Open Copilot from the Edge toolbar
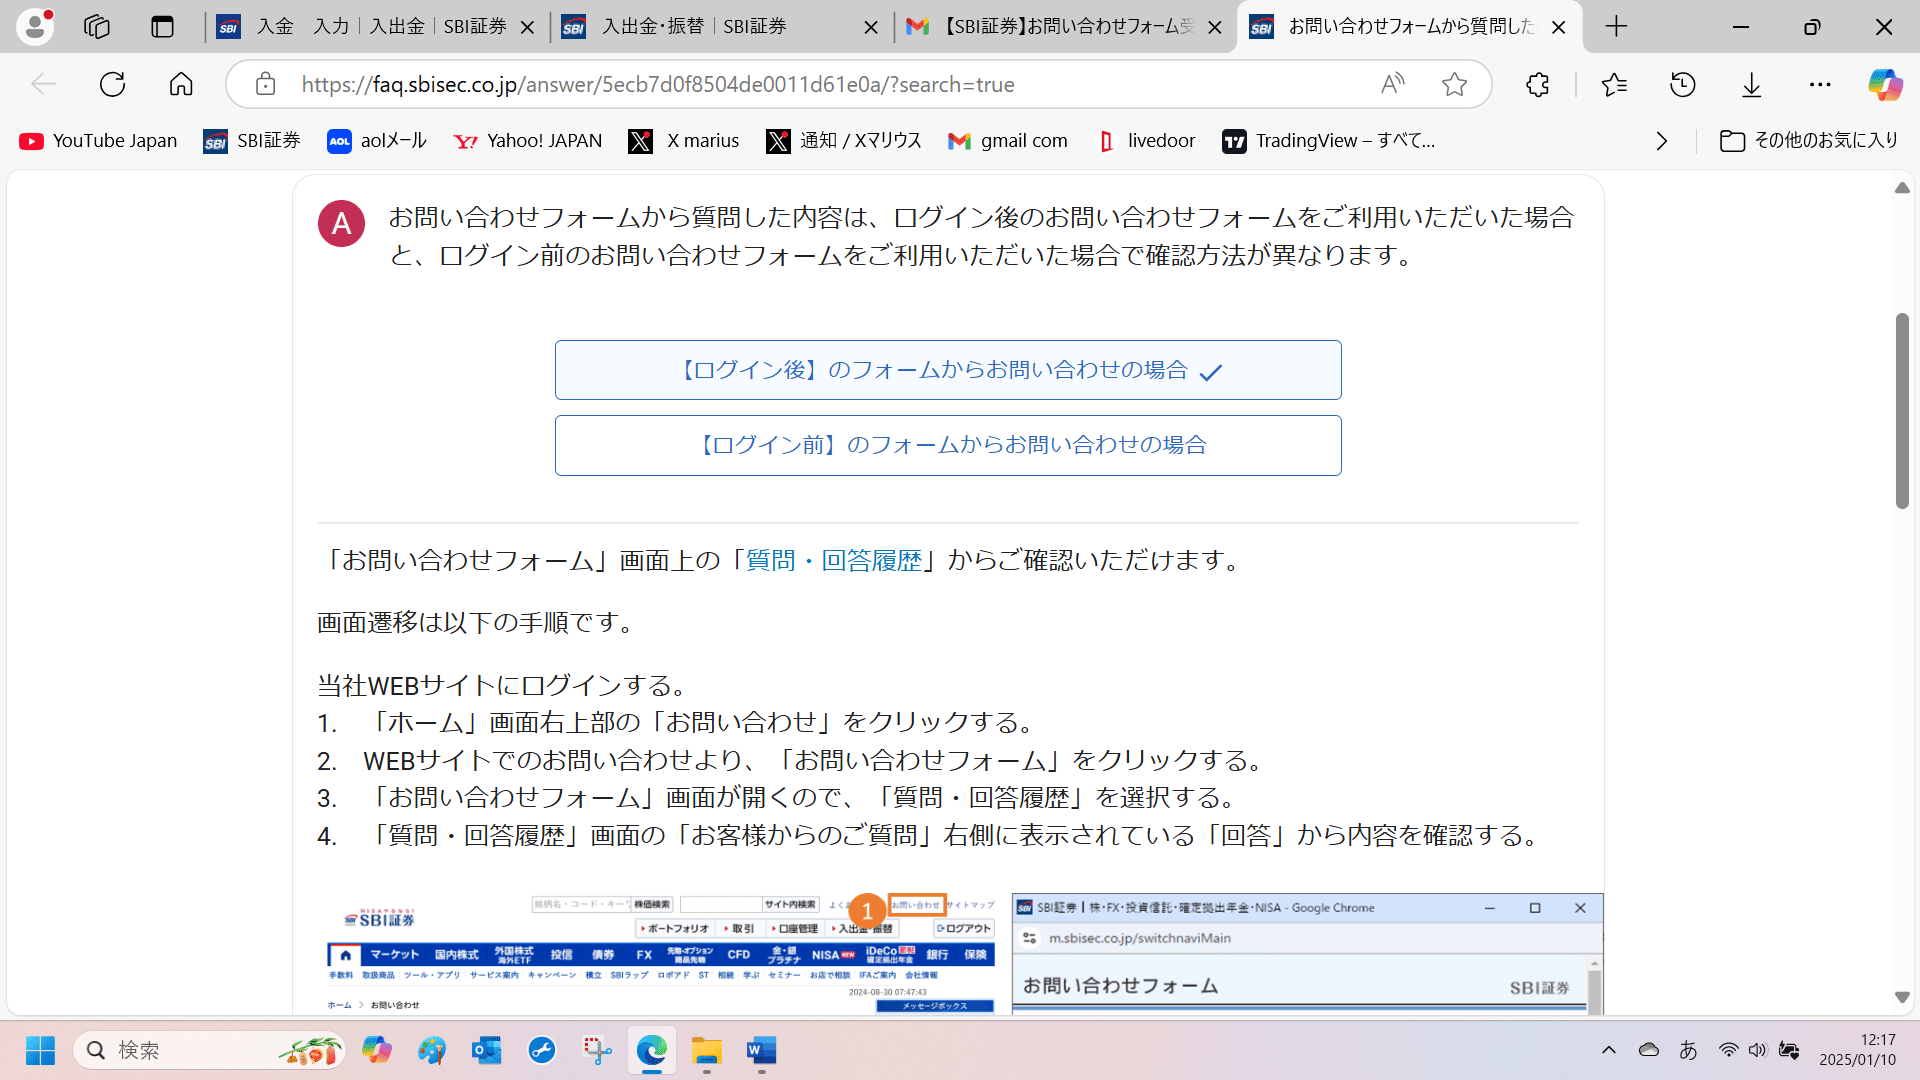The image size is (1920, 1080). click(1884, 84)
